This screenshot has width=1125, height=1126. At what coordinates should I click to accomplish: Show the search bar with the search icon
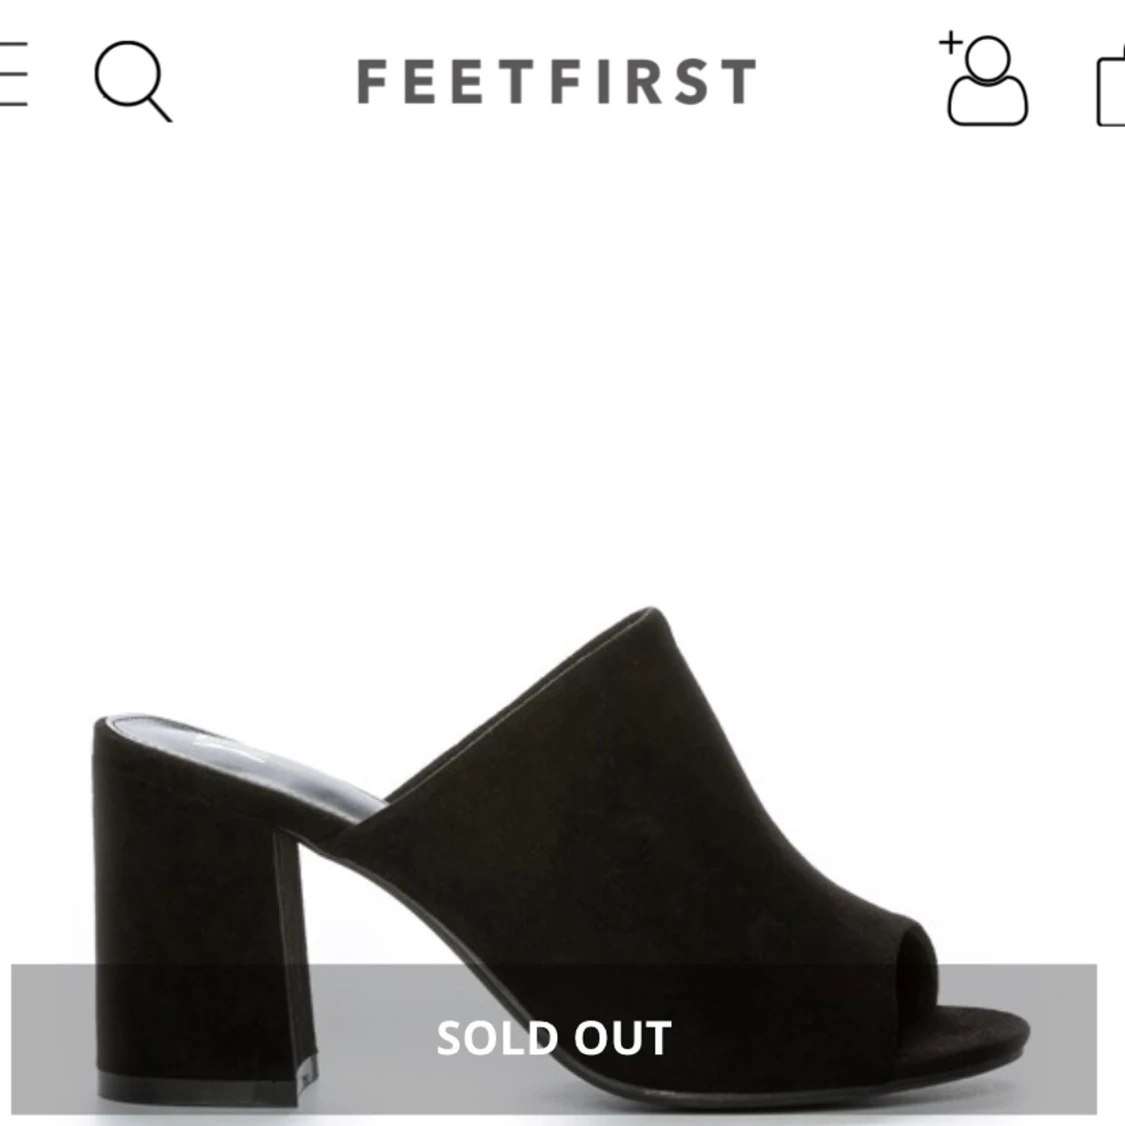click(132, 80)
